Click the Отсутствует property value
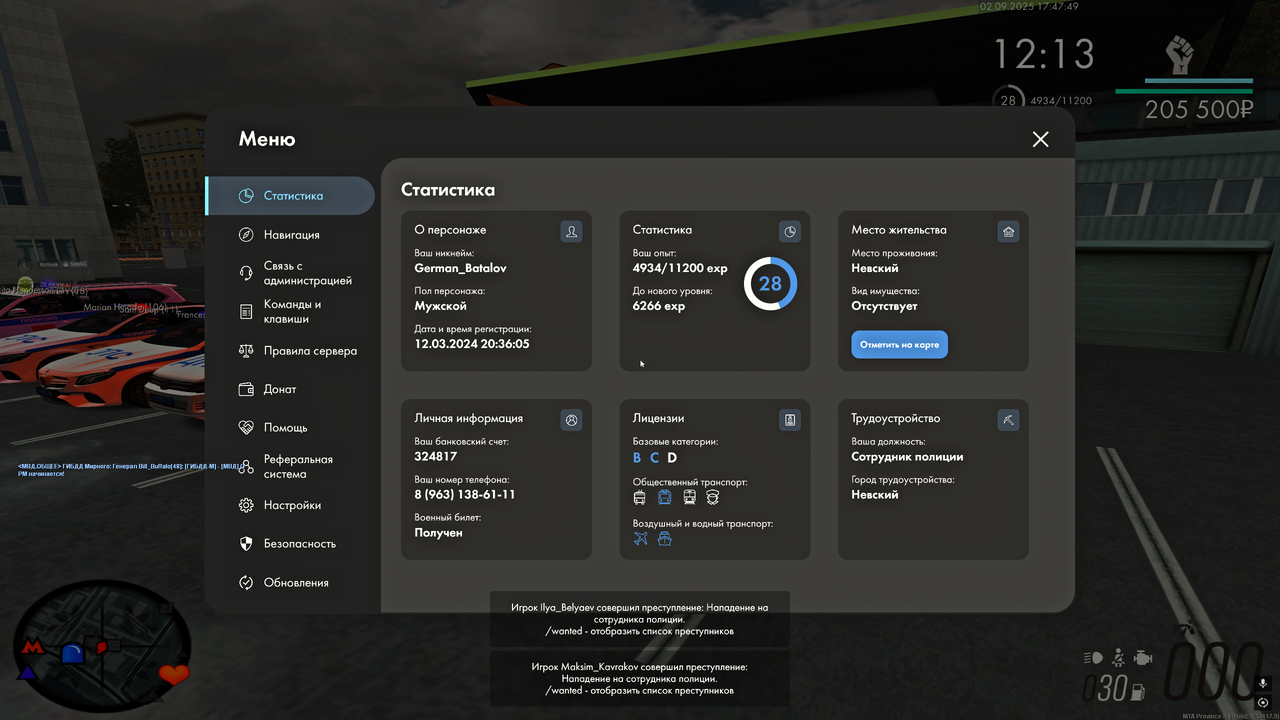The width and height of the screenshot is (1280, 720). point(885,306)
